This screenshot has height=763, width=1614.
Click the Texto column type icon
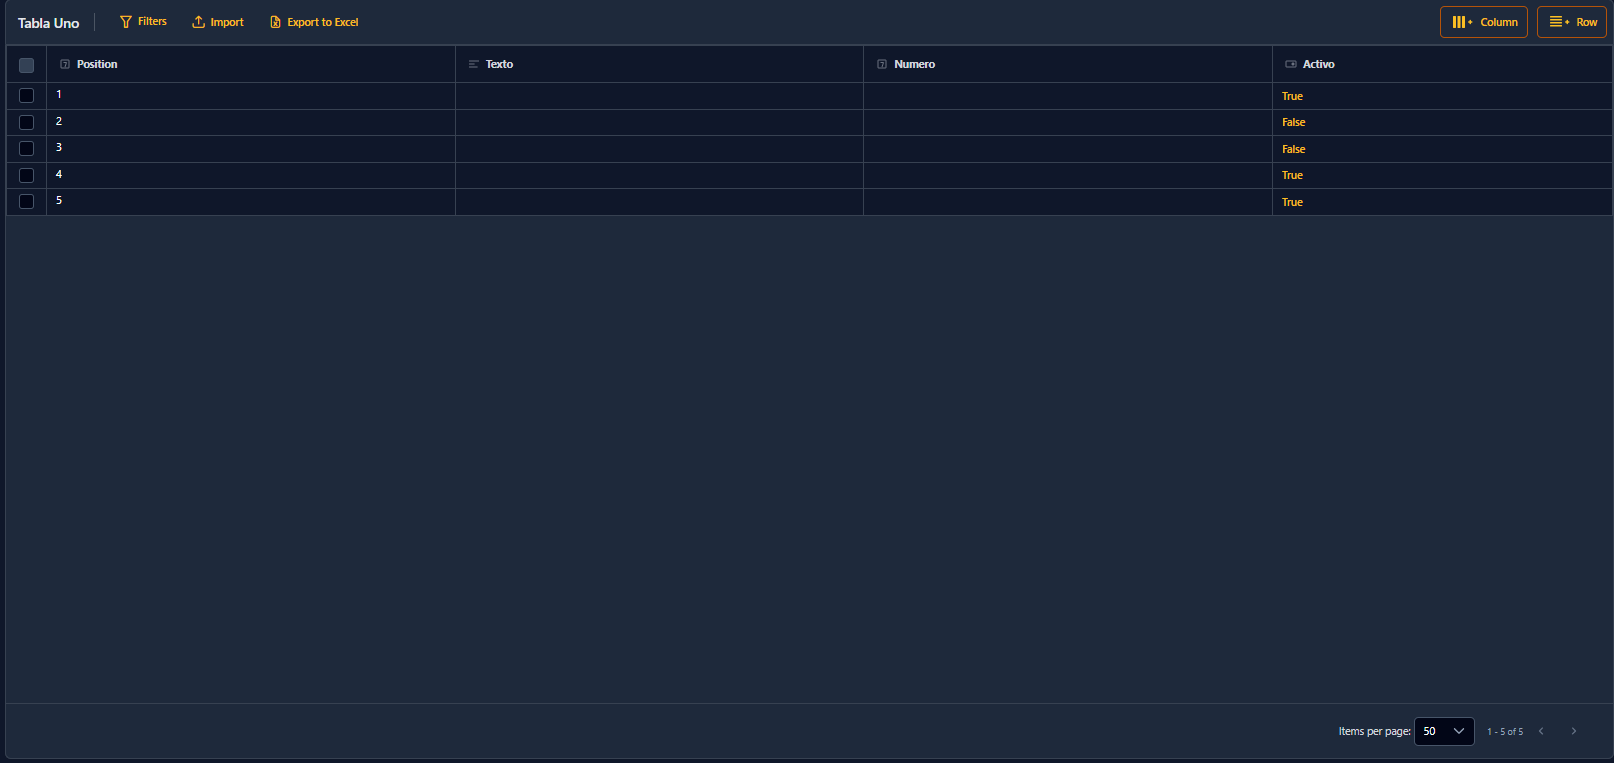pos(474,64)
